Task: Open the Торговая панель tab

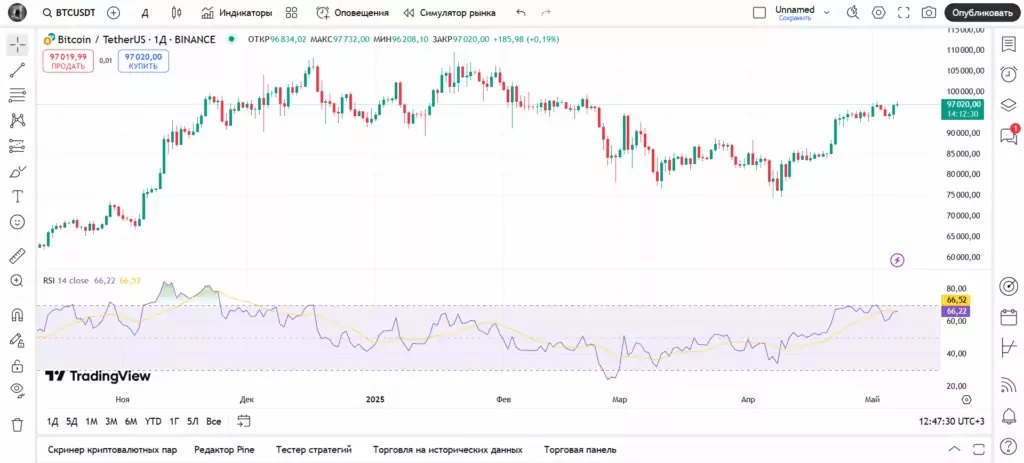Action: click(580, 449)
